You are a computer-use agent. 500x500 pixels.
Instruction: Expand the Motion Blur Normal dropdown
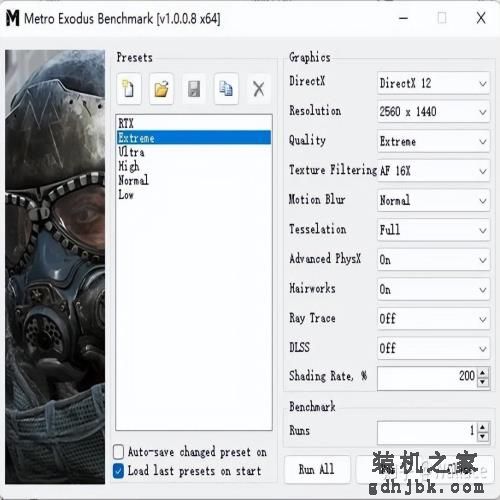(433, 201)
